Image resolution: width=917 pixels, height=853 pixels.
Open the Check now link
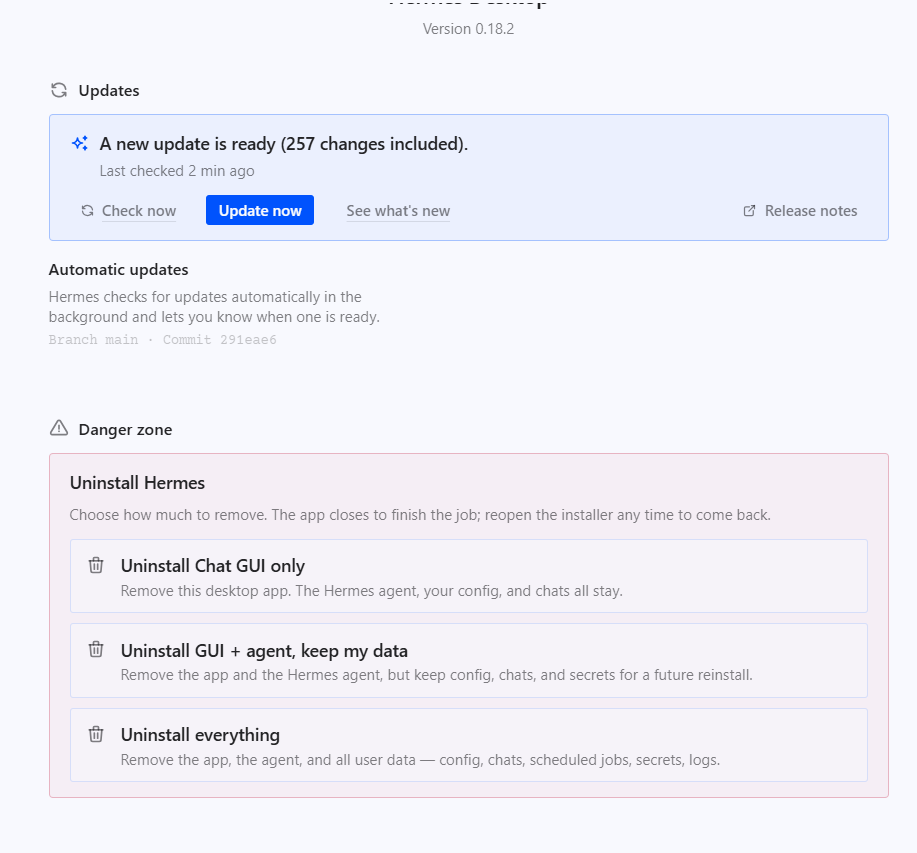point(139,210)
